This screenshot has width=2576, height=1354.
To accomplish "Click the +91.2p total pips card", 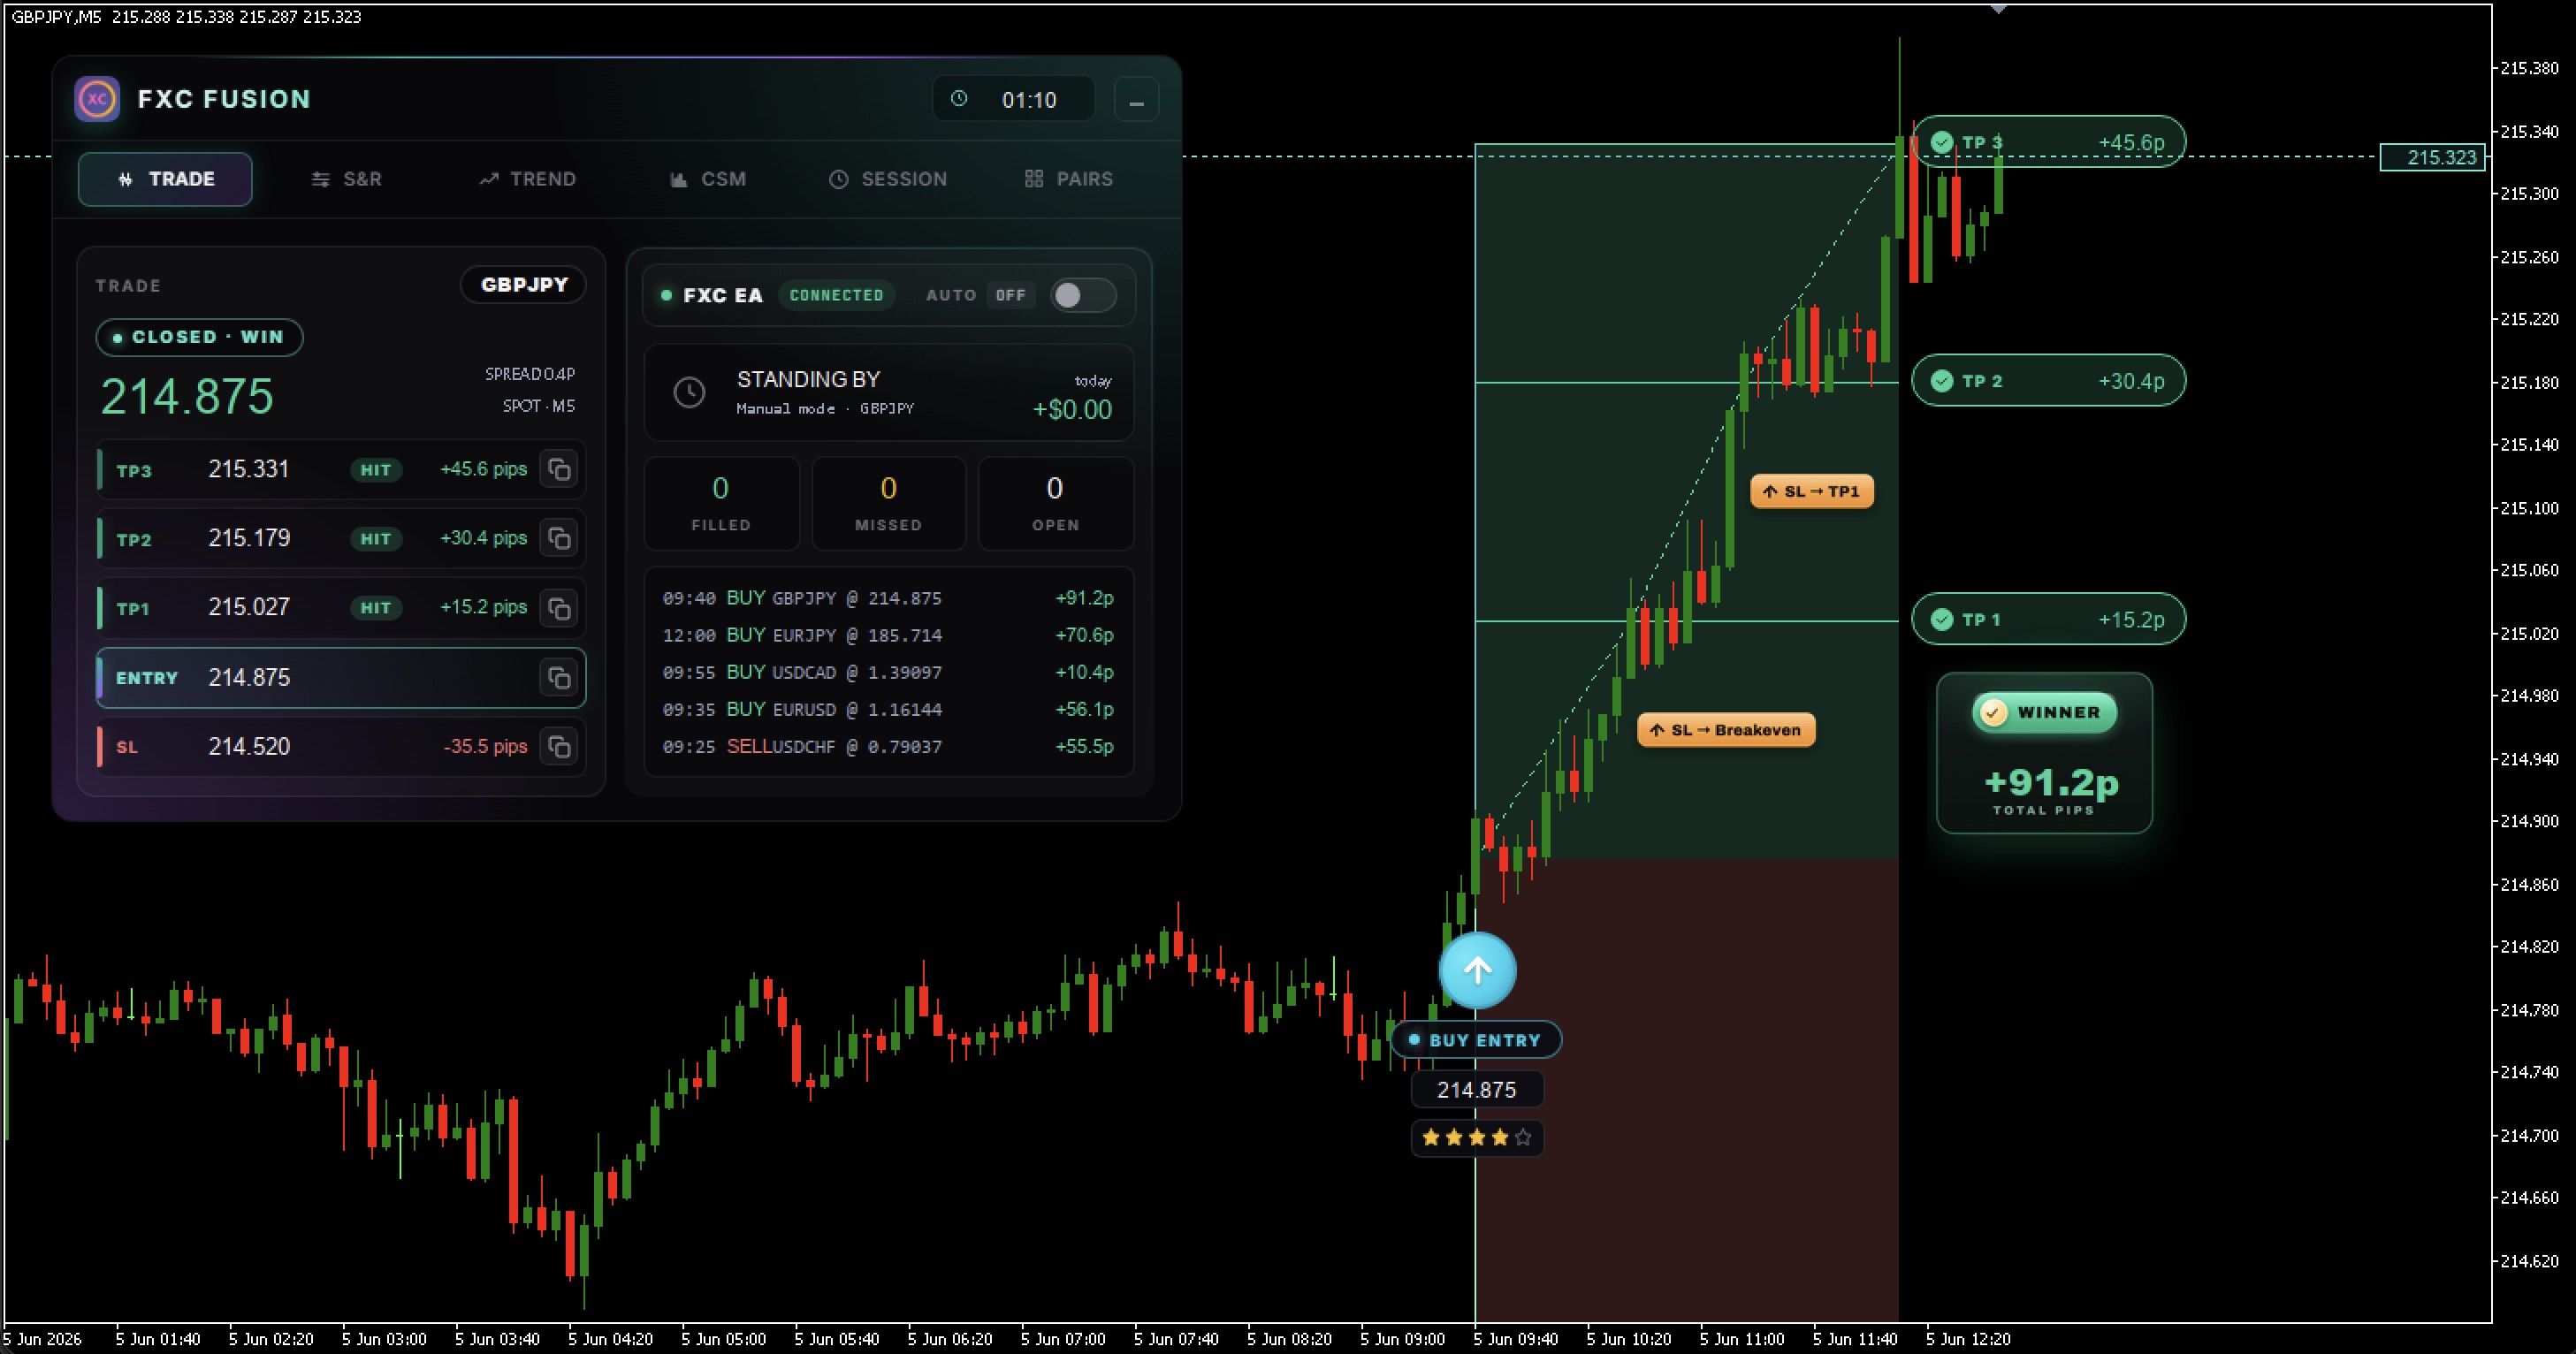I will (x=2044, y=753).
